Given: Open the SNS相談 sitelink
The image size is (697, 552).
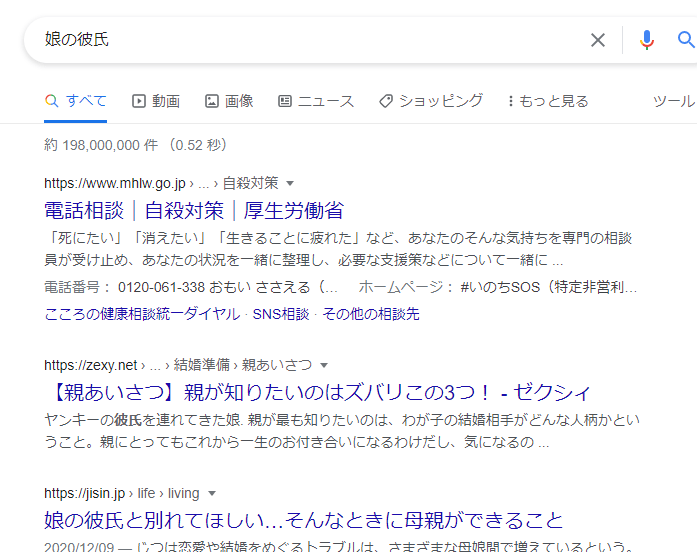Looking at the screenshot, I should 280,314.
